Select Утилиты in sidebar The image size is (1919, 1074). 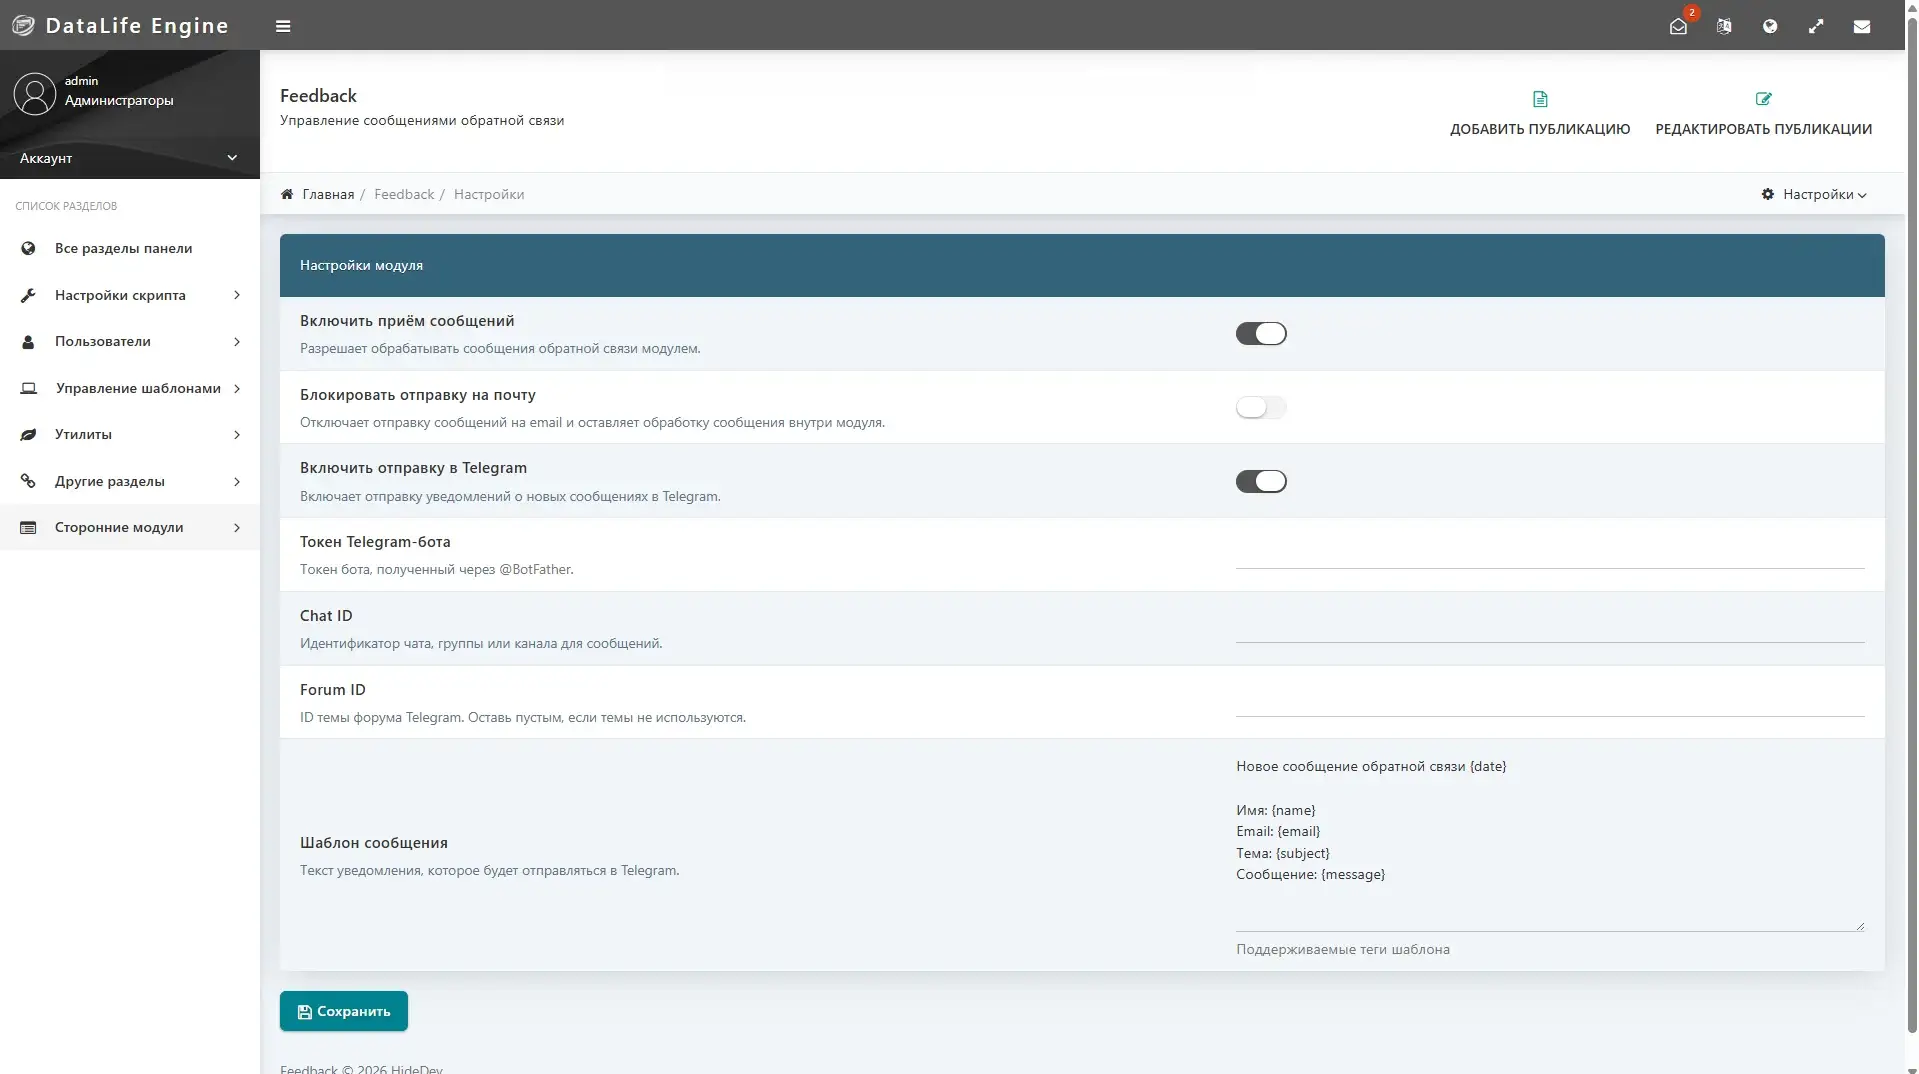point(130,435)
